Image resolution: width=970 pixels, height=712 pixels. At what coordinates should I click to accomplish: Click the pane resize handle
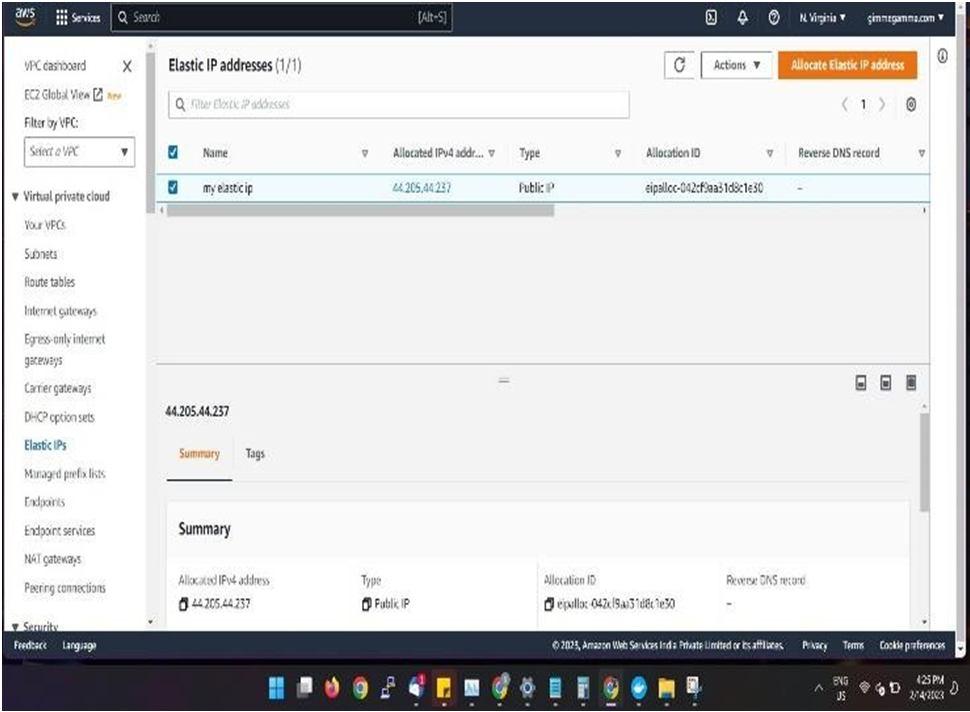tap(504, 380)
